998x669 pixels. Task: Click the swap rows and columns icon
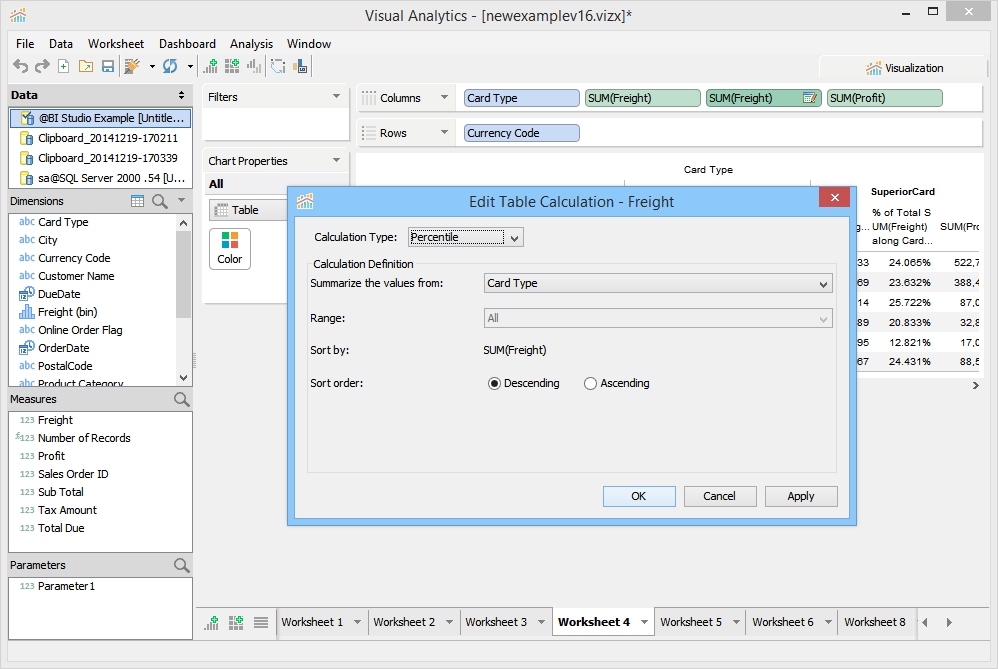pos(278,66)
